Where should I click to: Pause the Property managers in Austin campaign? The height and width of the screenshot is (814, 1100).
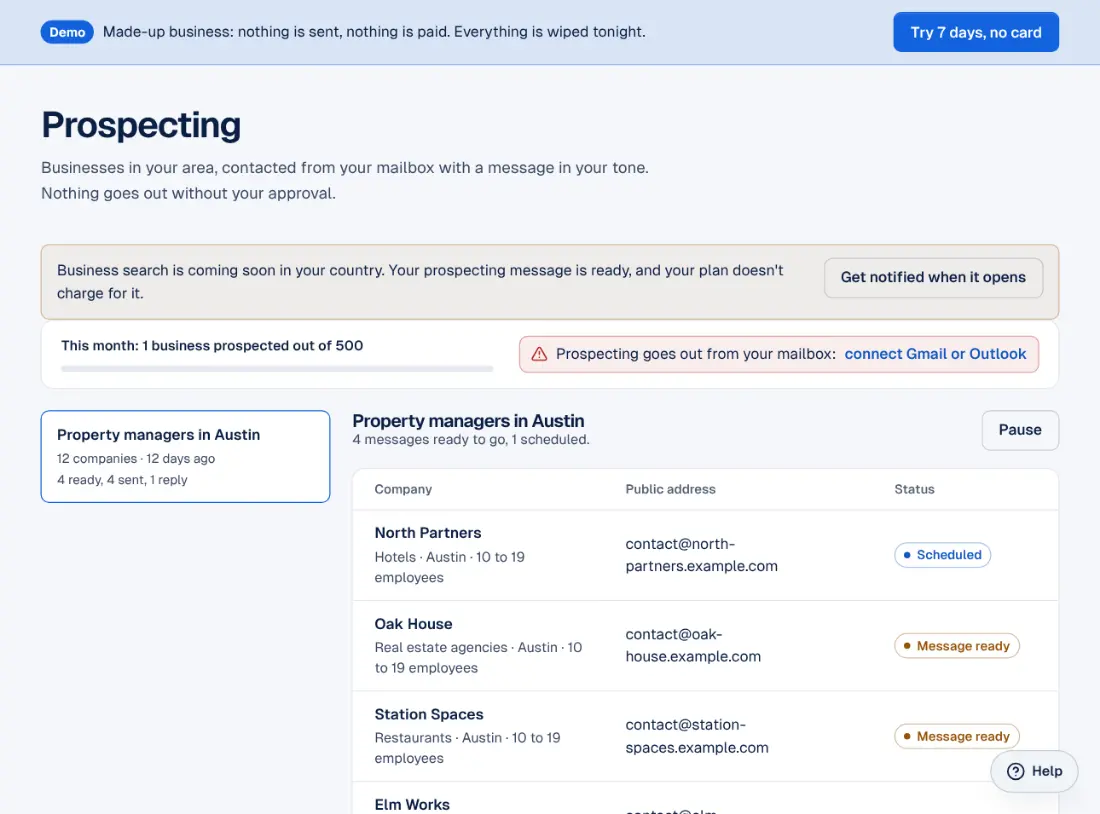[x=1020, y=430]
